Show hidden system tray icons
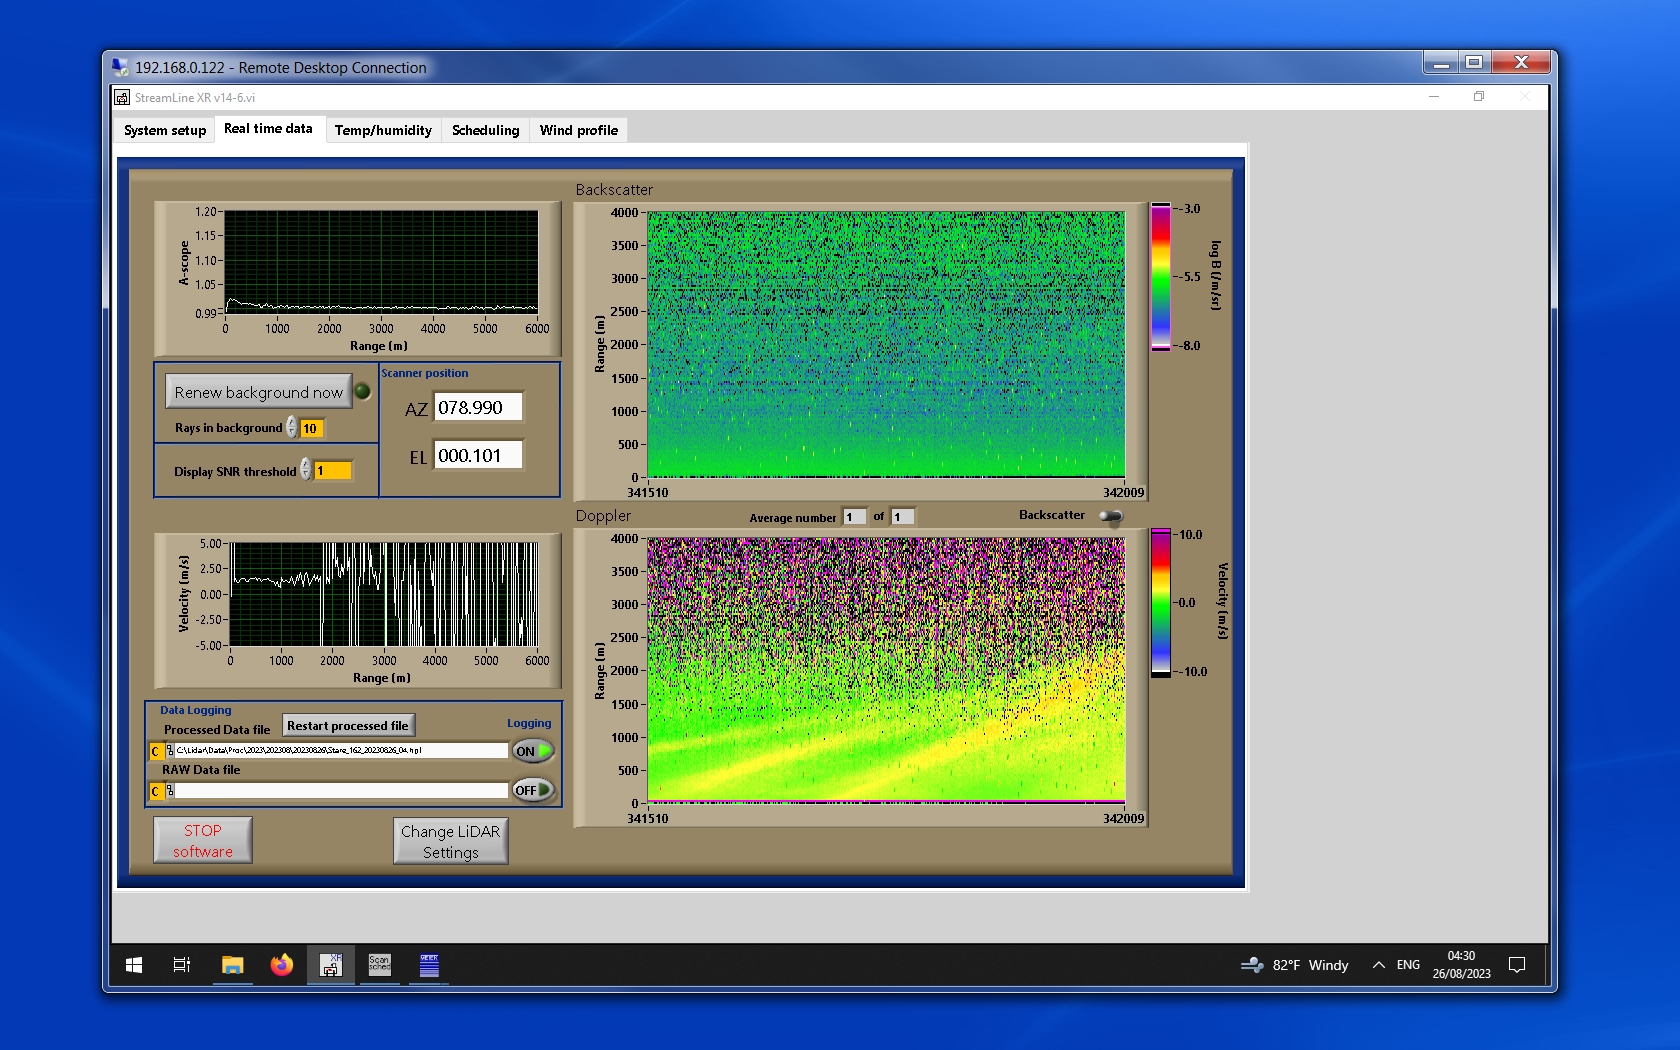Viewport: 1680px width, 1050px height. pos(1378,965)
